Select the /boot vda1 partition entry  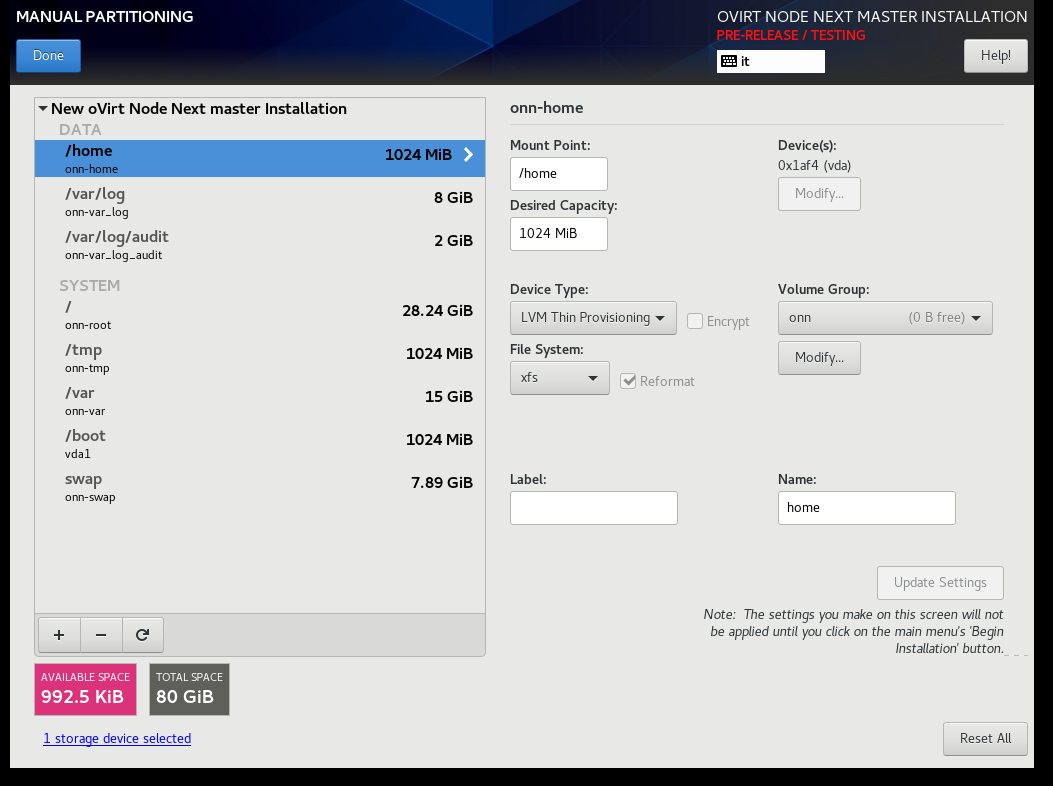click(x=260, y=443)
